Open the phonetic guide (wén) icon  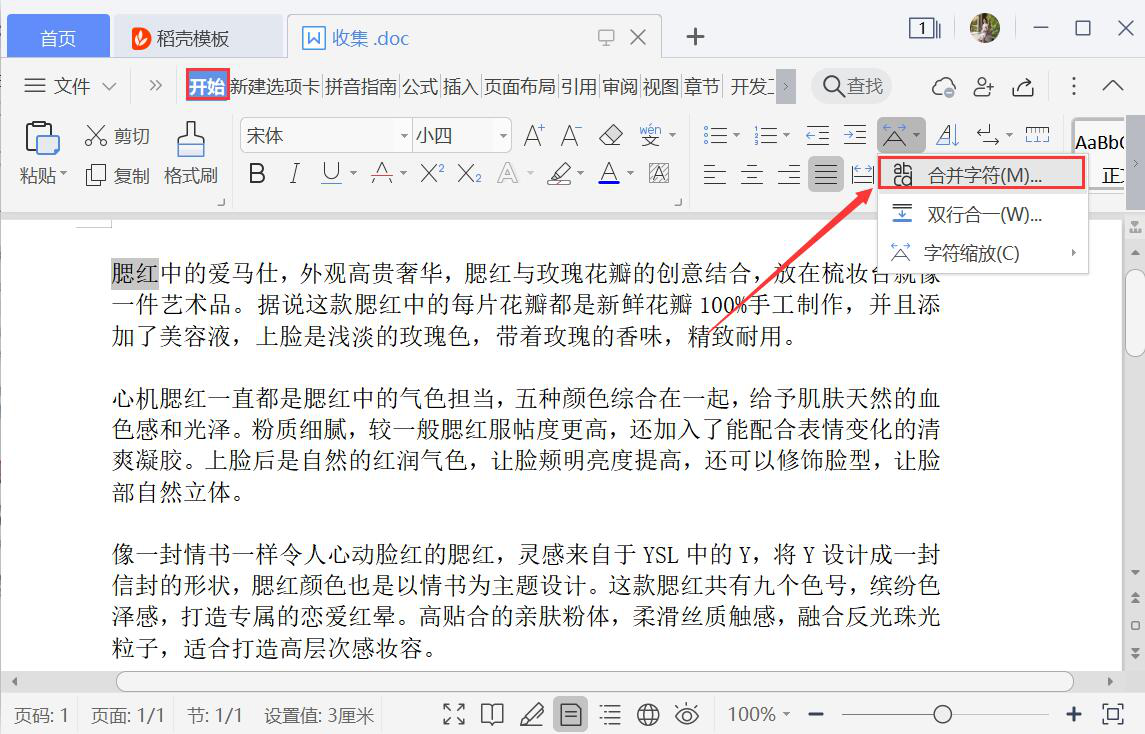coord(650,135)
